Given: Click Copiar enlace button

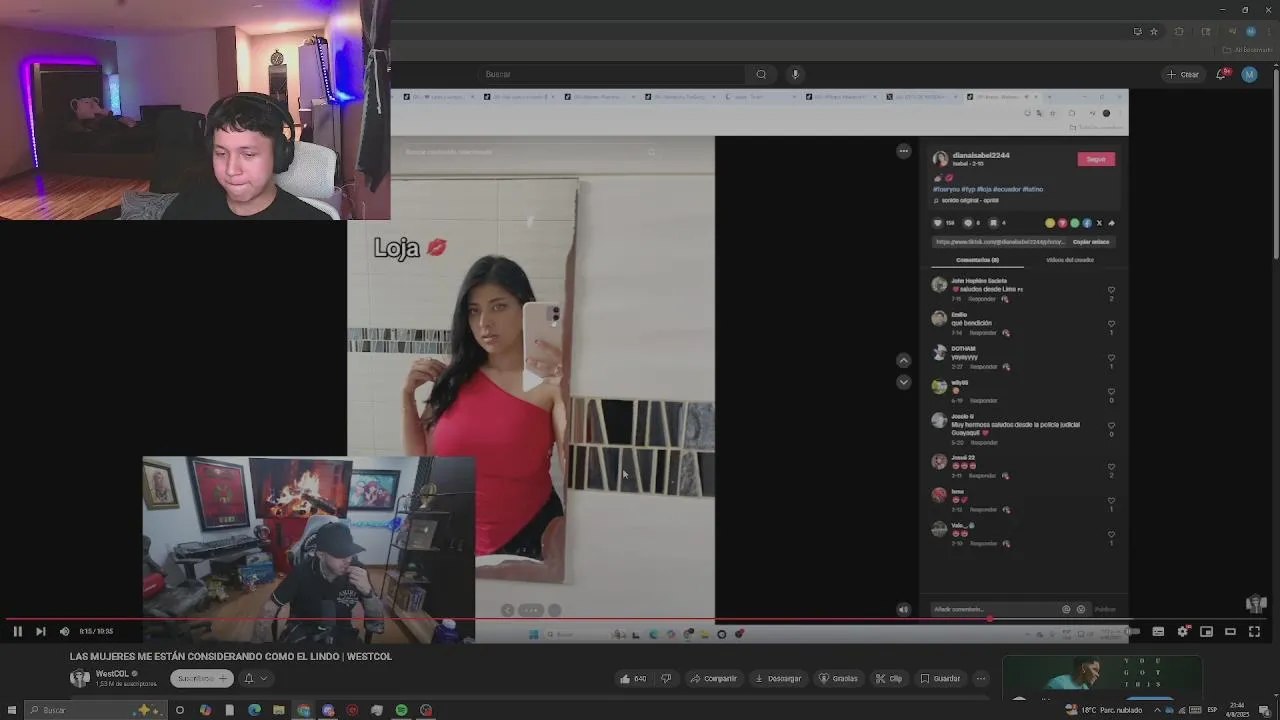Looking at the screenshot, I should 1090,242.
